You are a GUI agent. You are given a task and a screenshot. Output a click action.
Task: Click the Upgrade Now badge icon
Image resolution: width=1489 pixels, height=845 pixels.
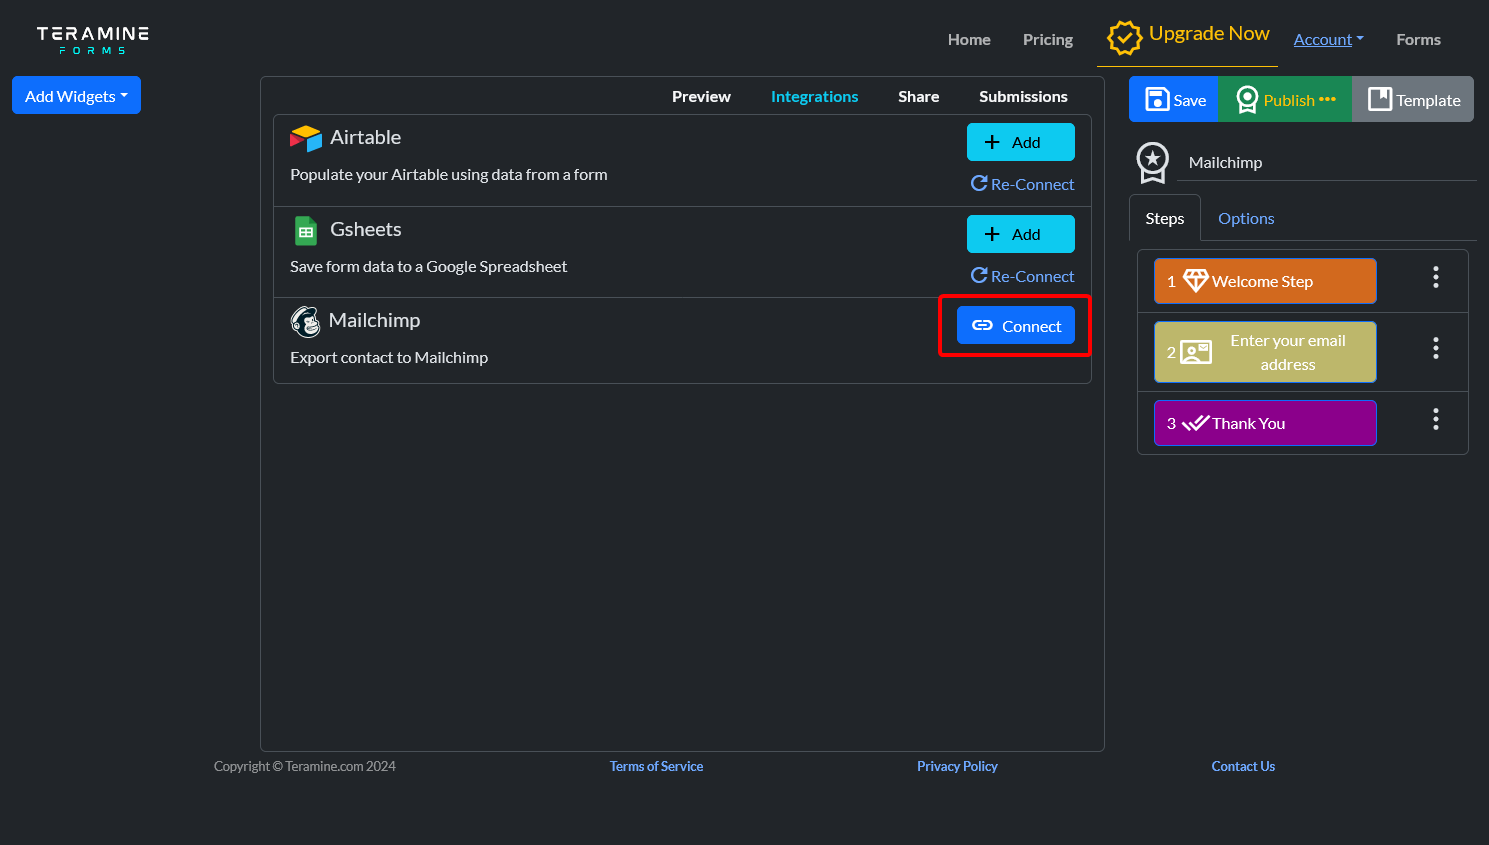pos(1124,38)
